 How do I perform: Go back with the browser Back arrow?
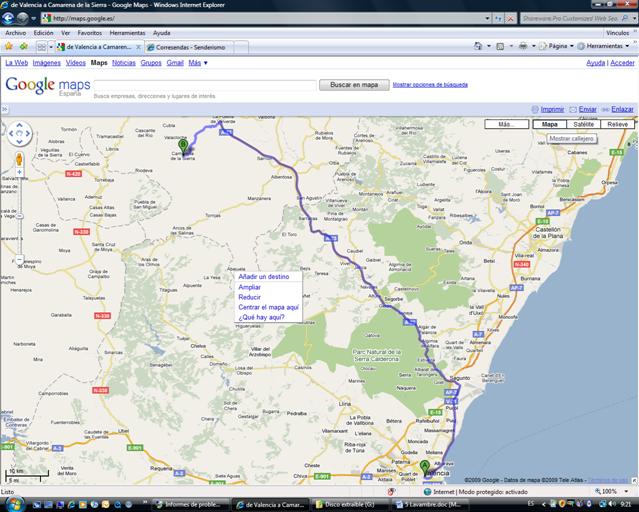[8, 18]
